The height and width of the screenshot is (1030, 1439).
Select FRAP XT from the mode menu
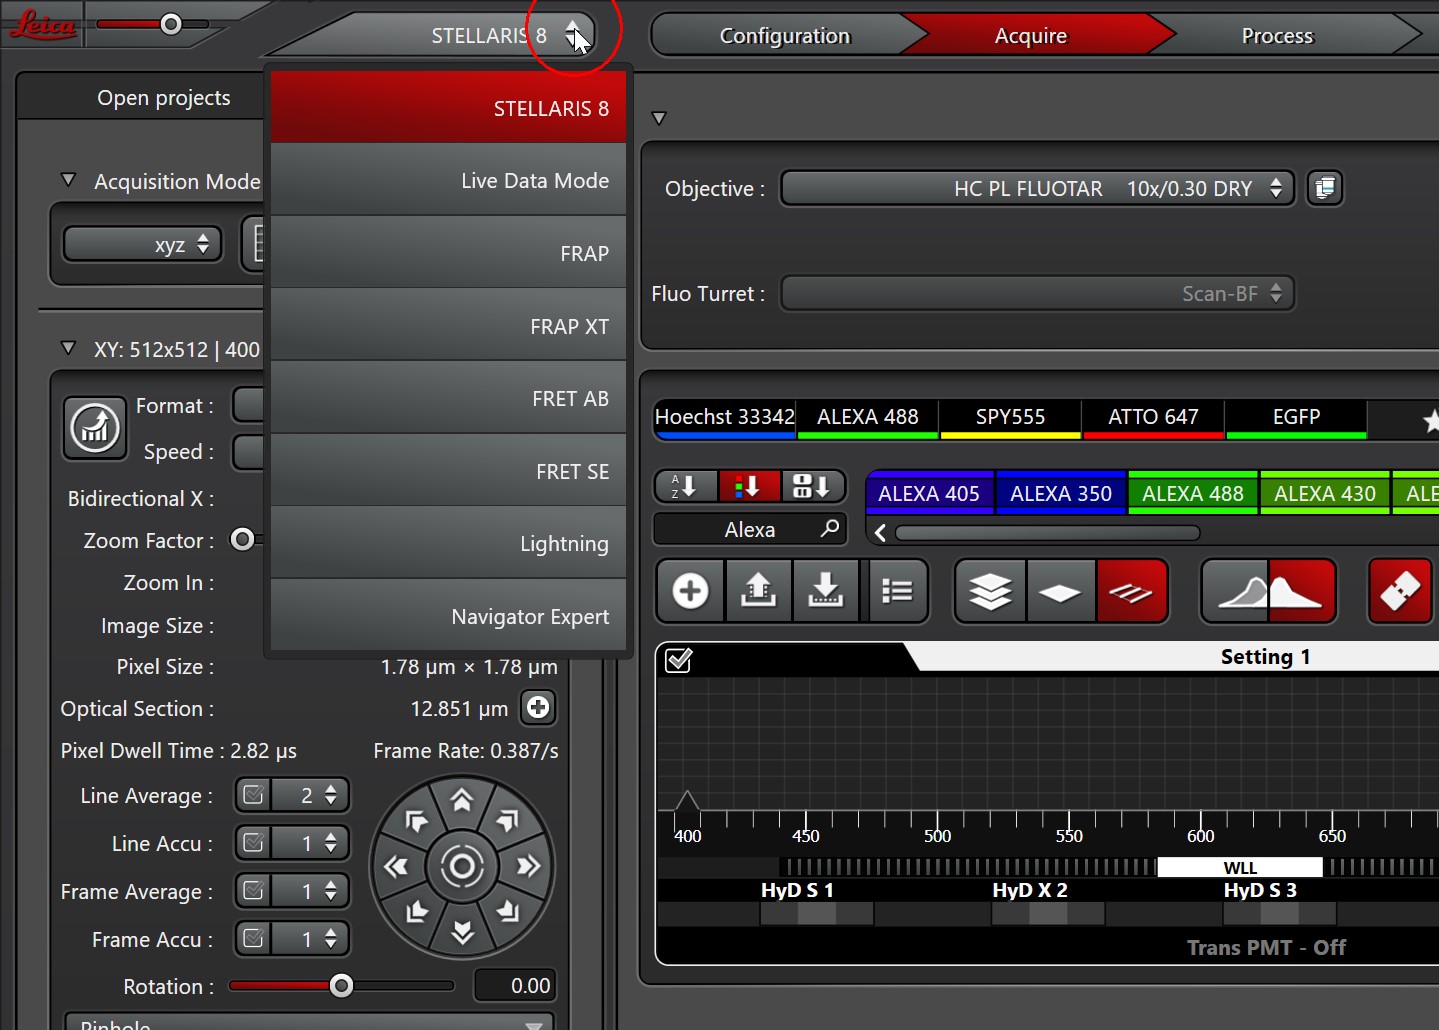click(448, 326)
